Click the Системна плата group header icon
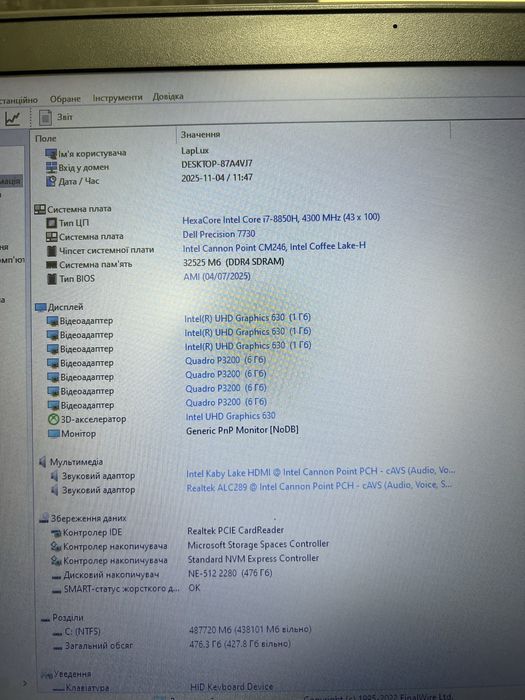This screenshot has width=525, height=700. (40, 209)
